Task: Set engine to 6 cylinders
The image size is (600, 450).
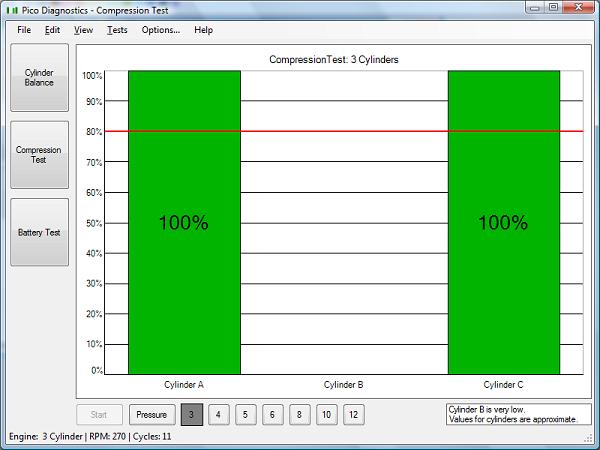Action: (x=273, y=414)
